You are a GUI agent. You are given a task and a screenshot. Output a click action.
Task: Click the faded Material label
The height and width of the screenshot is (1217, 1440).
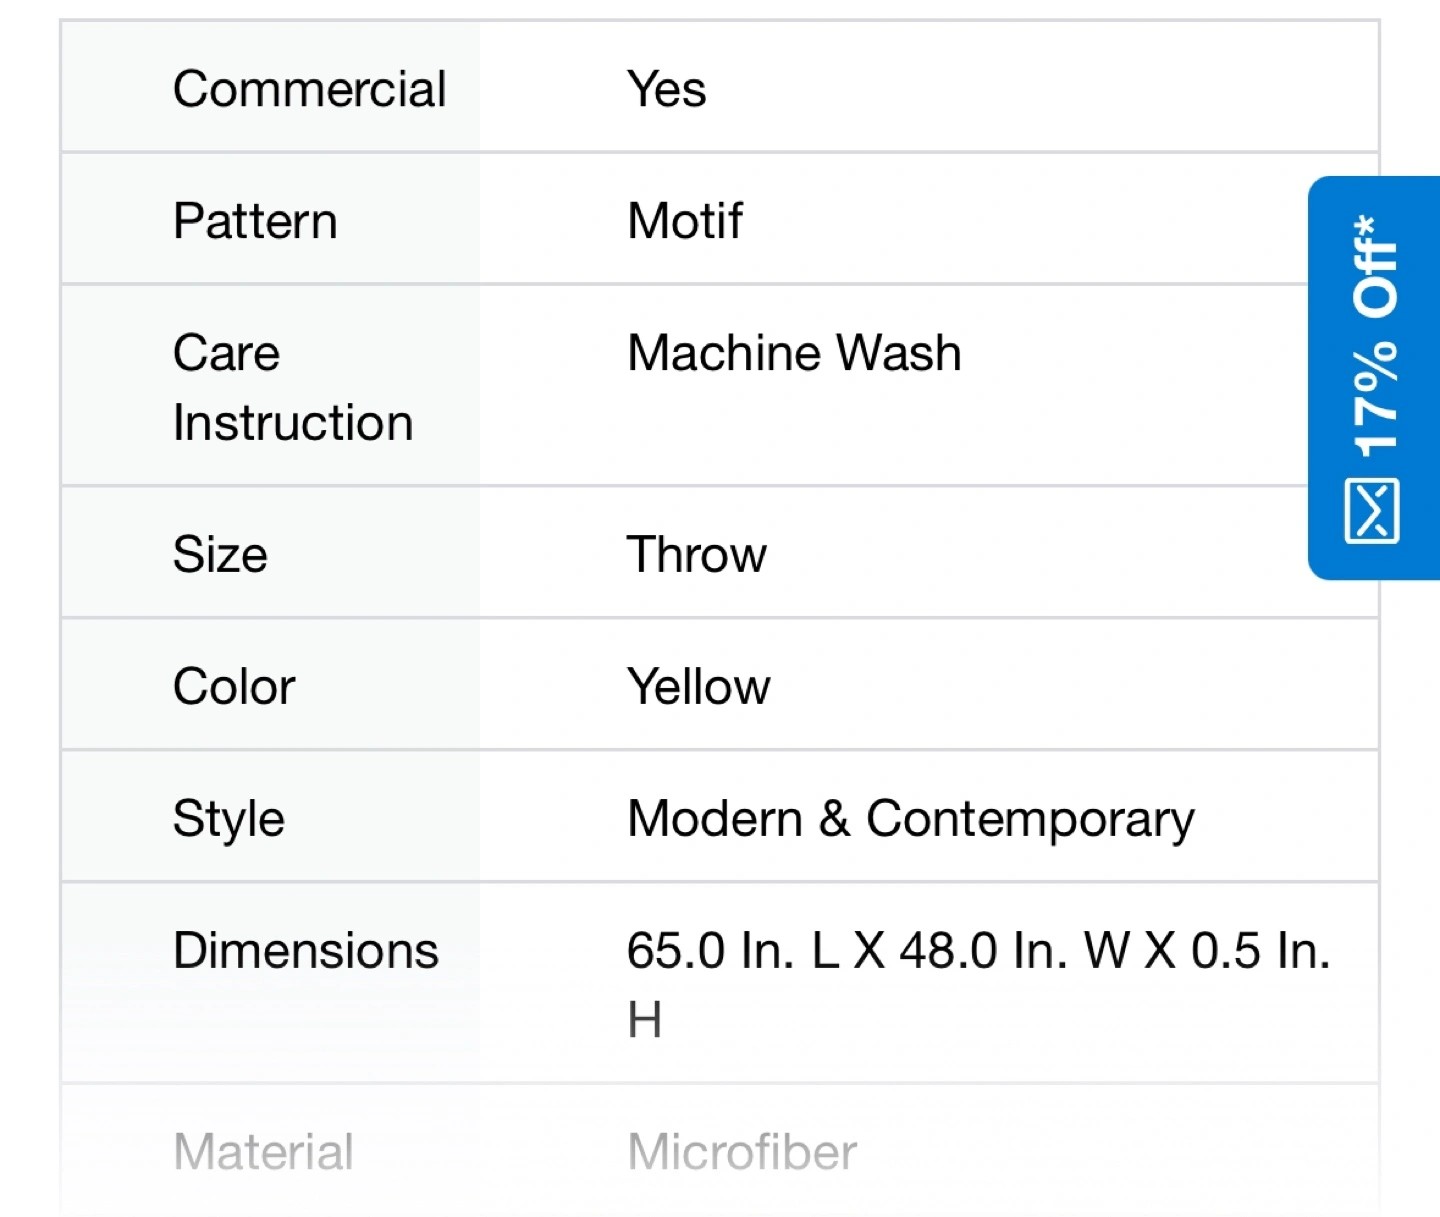263,1152
